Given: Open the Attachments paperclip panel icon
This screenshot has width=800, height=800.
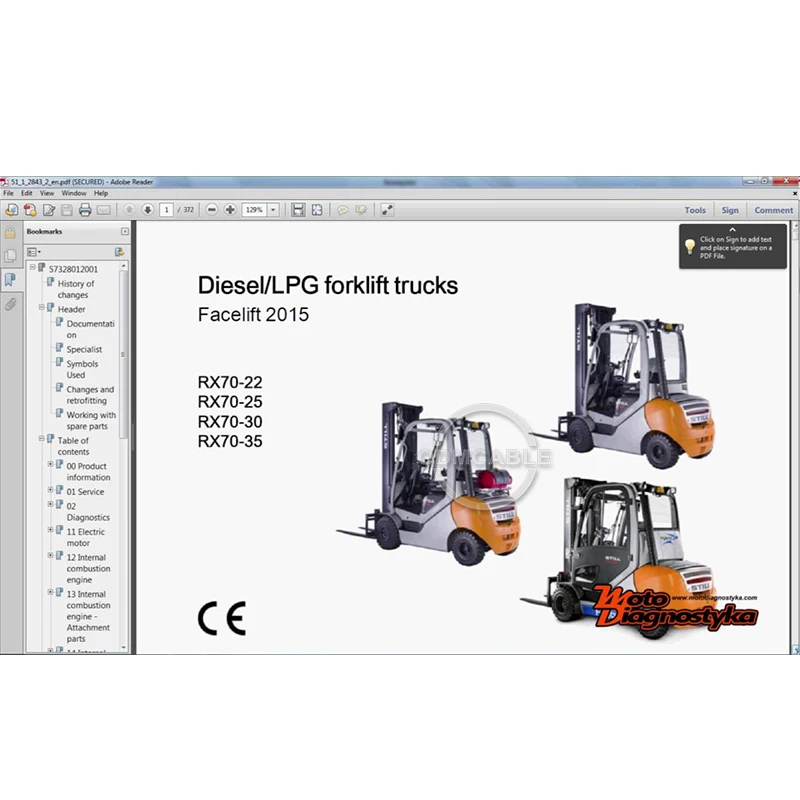Looking at the screenshot, I should pos(10,304).
